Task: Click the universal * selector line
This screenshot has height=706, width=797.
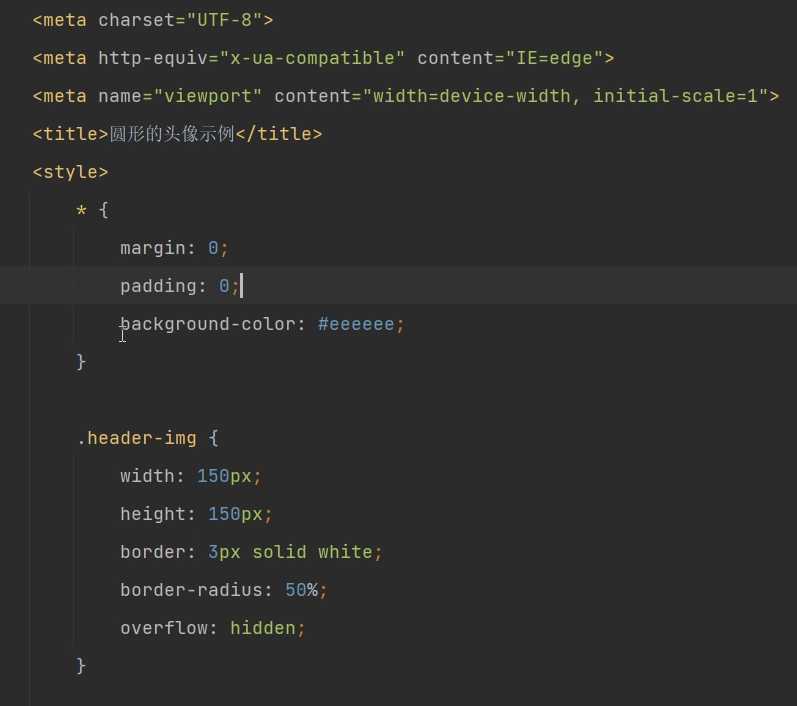Action: tap(92, 210)
